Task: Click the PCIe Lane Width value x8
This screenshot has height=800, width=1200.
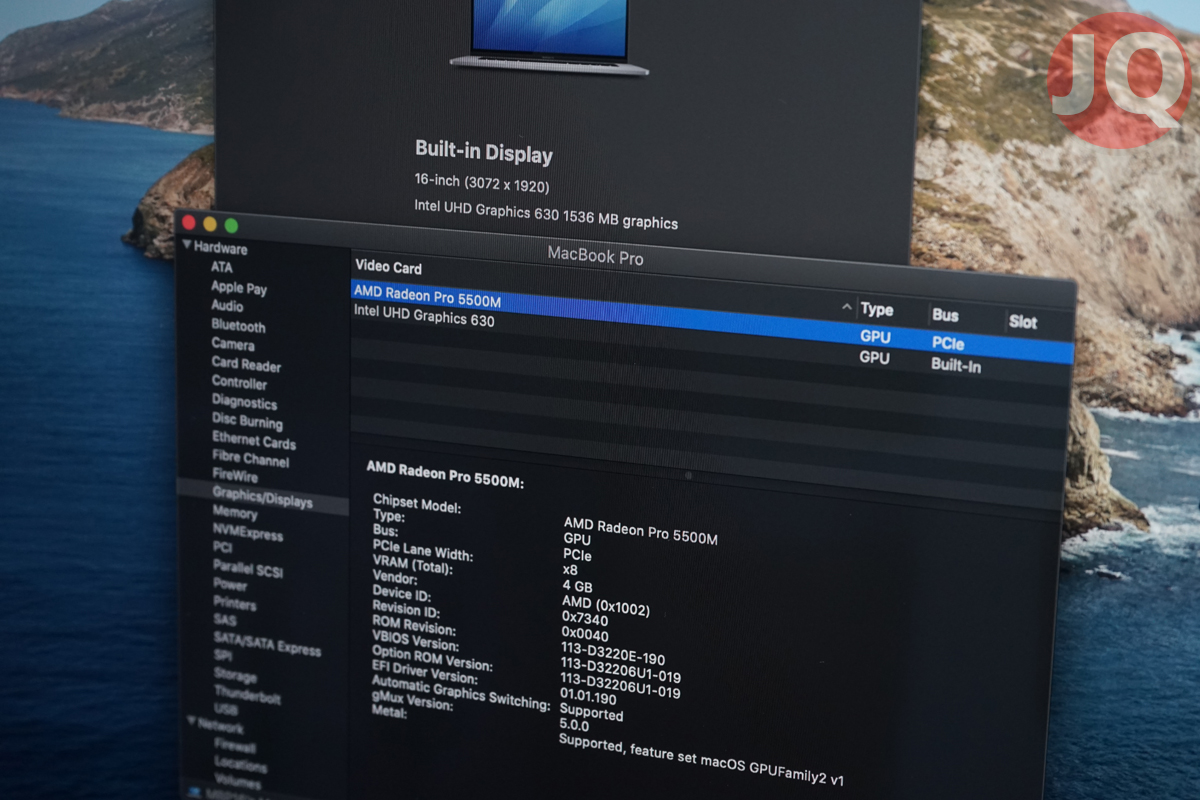Action: point(570,570)
